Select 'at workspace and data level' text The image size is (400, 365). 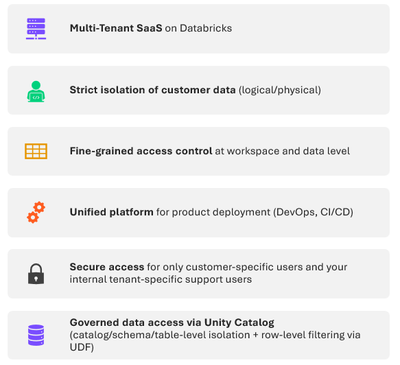coord(282,151)
